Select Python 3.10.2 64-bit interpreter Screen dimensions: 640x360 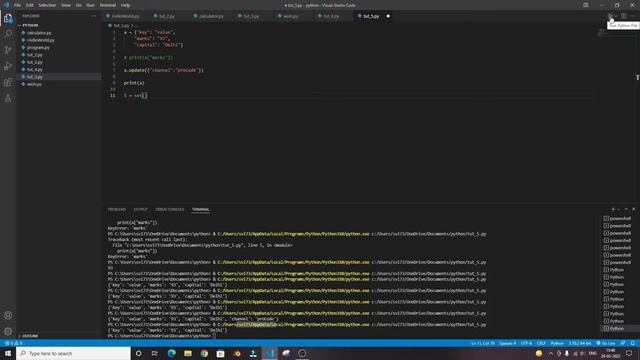point(580,343)
